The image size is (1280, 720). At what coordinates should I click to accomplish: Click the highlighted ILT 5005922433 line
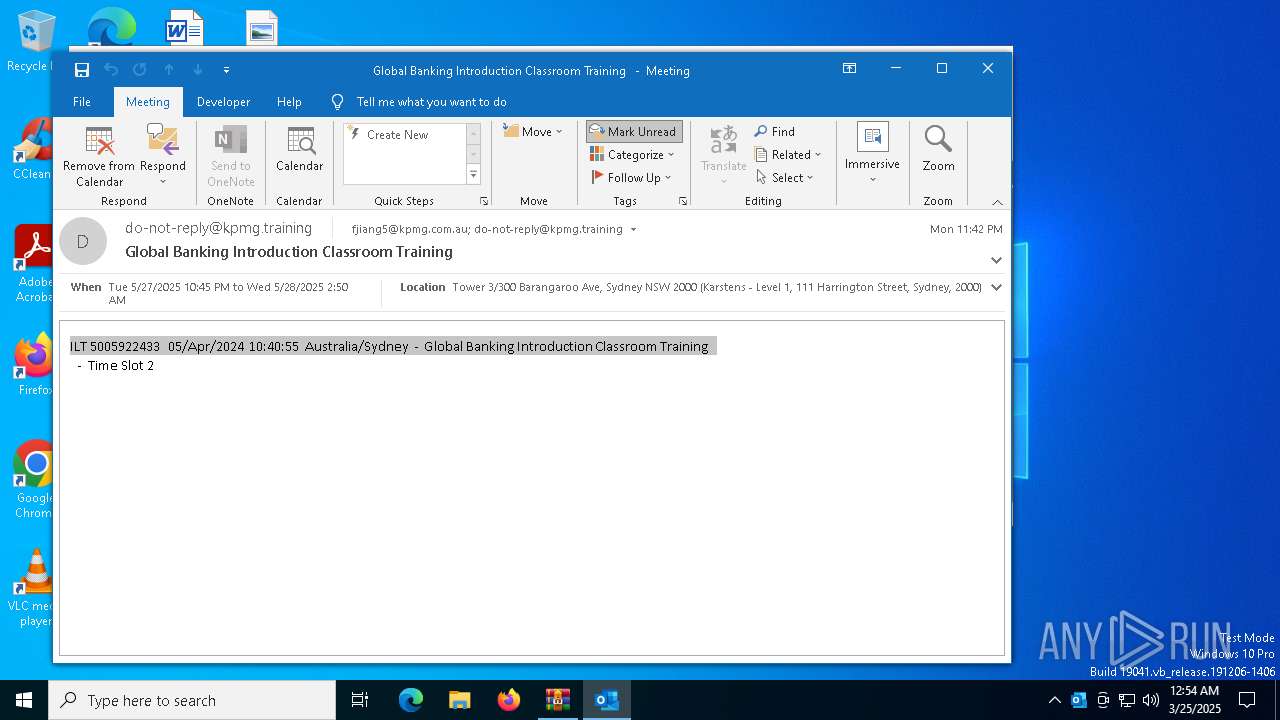(393, 346)
